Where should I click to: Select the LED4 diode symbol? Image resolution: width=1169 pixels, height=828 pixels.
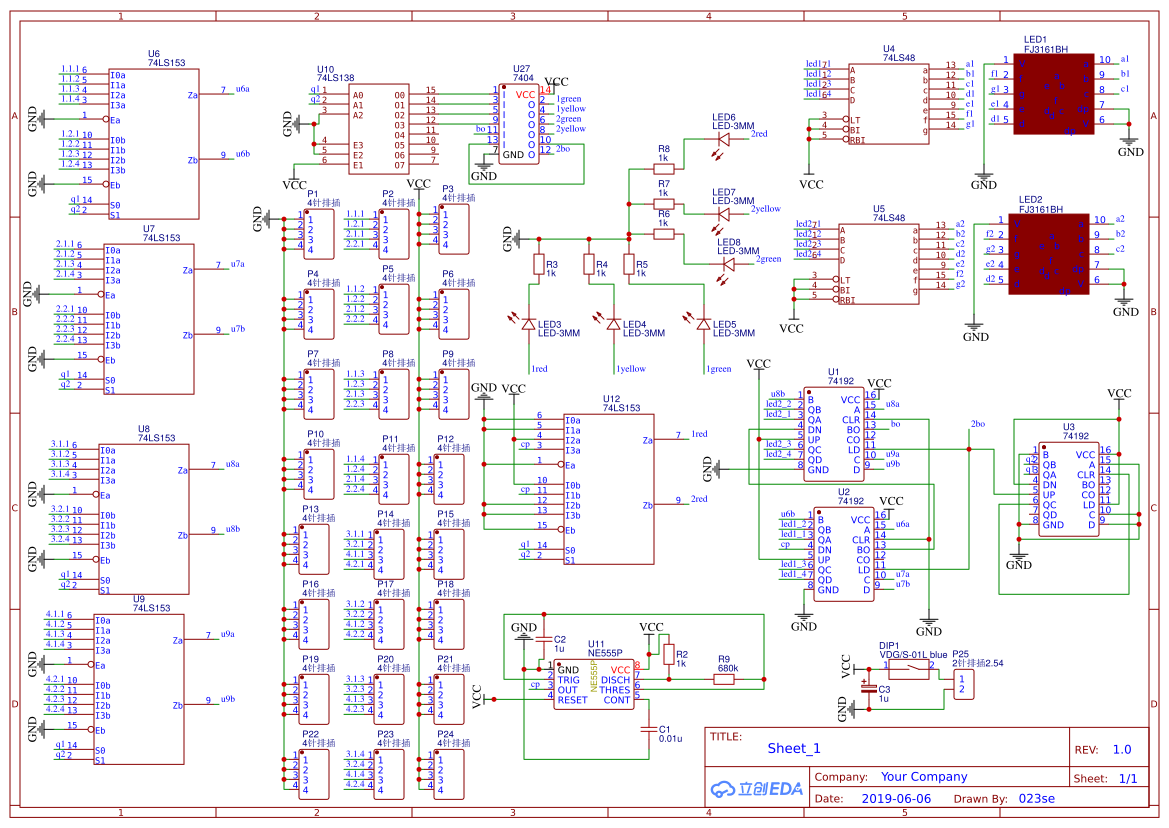pos(614,324)
